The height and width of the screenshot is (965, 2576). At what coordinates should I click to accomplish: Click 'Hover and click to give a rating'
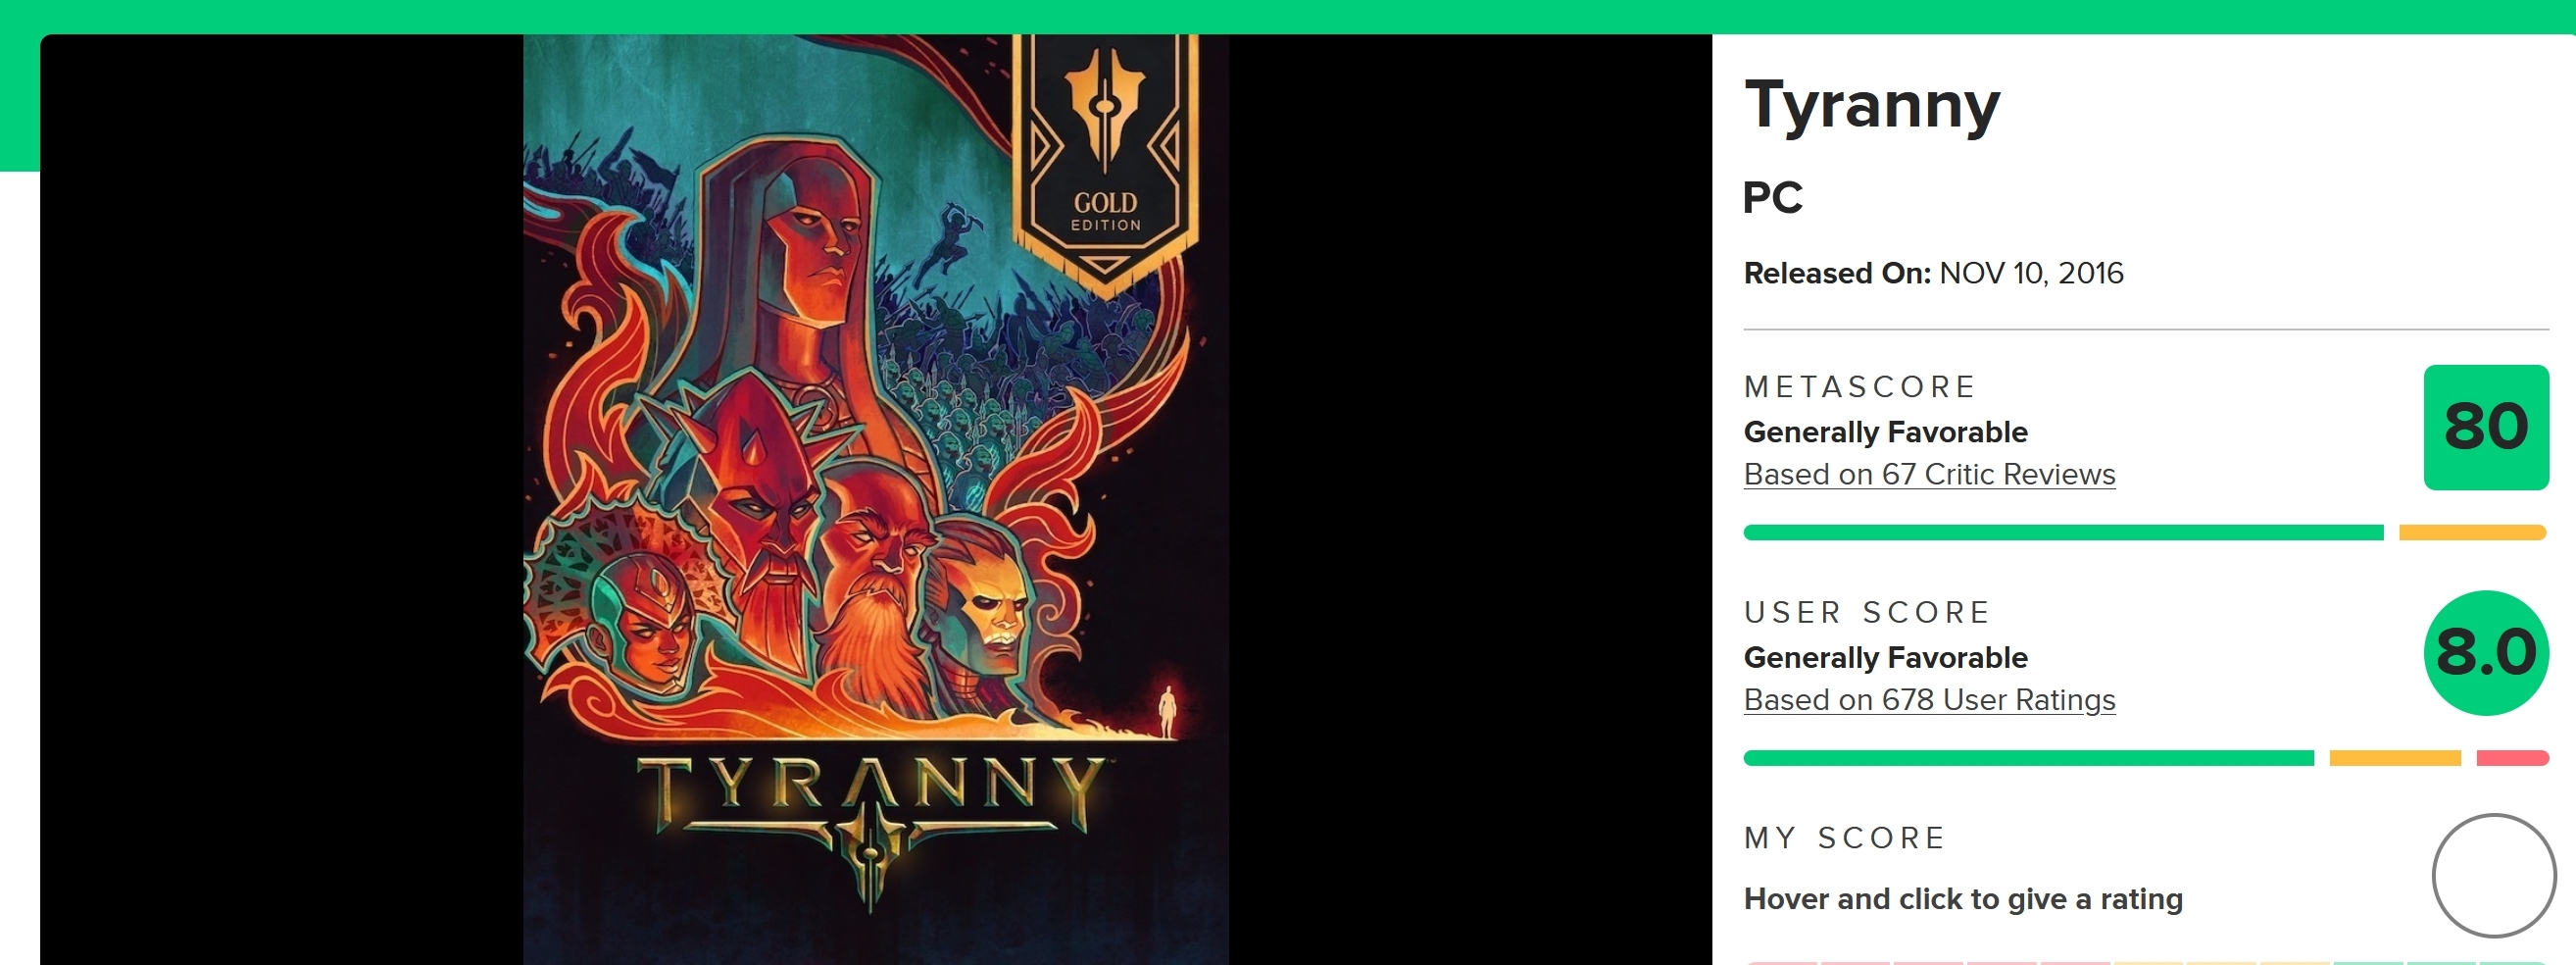click(1963, 899)
